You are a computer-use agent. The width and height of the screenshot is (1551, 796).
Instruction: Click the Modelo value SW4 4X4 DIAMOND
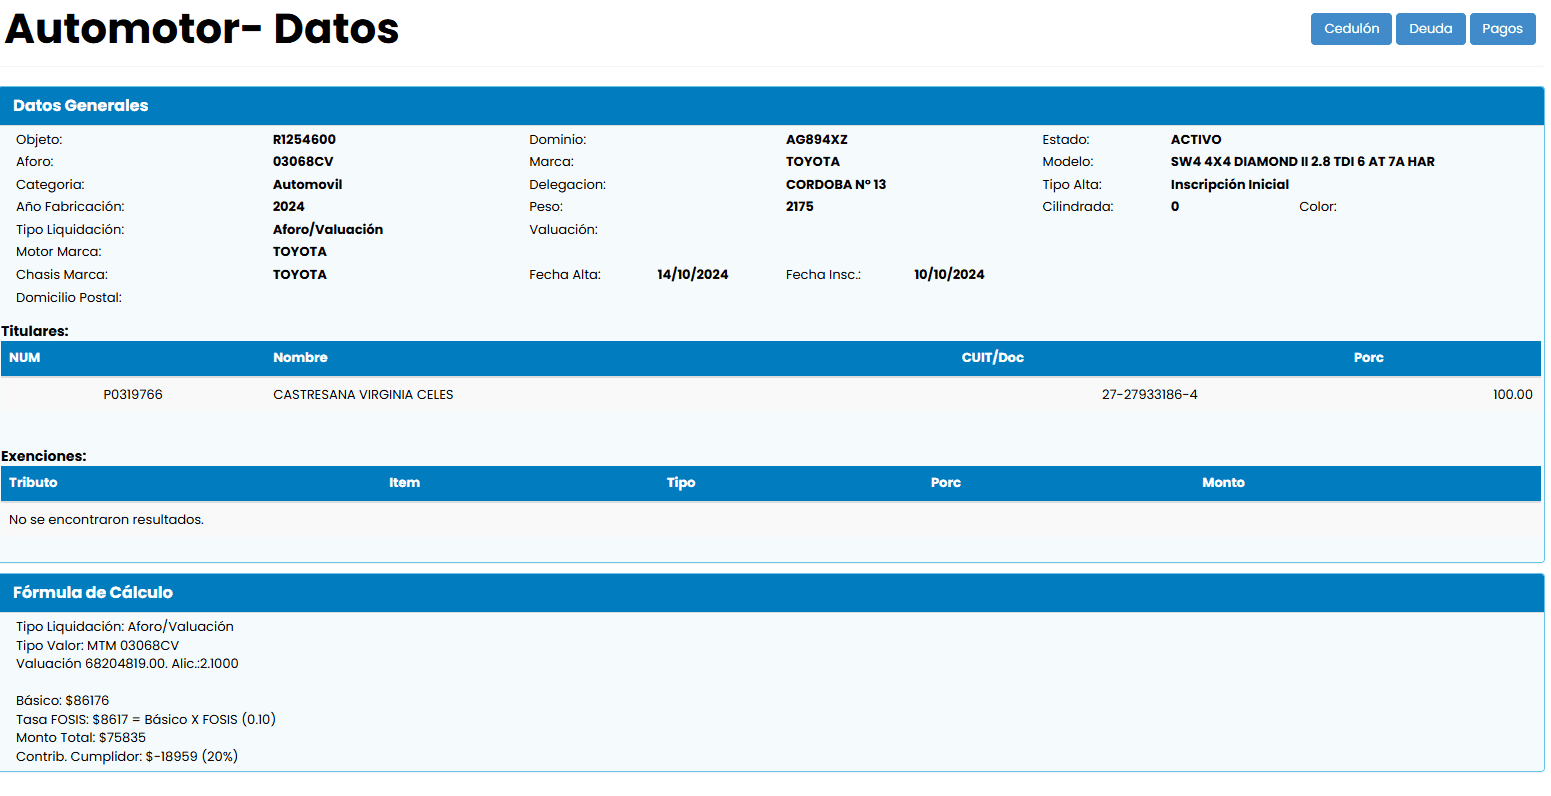pyautogui.click(x=1302, y=162)
